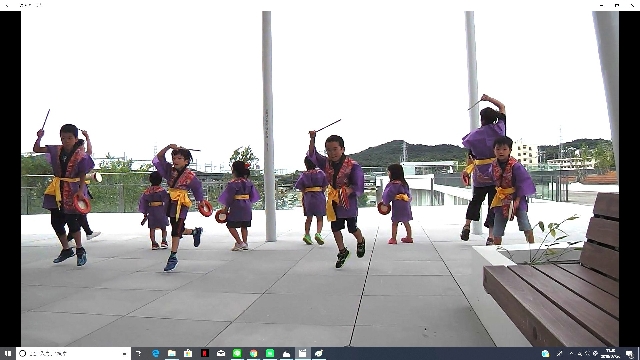Screen dimensions: 640x360
Task: Launch Microsoft Edge from the taskbar
Action: point(156,353)
